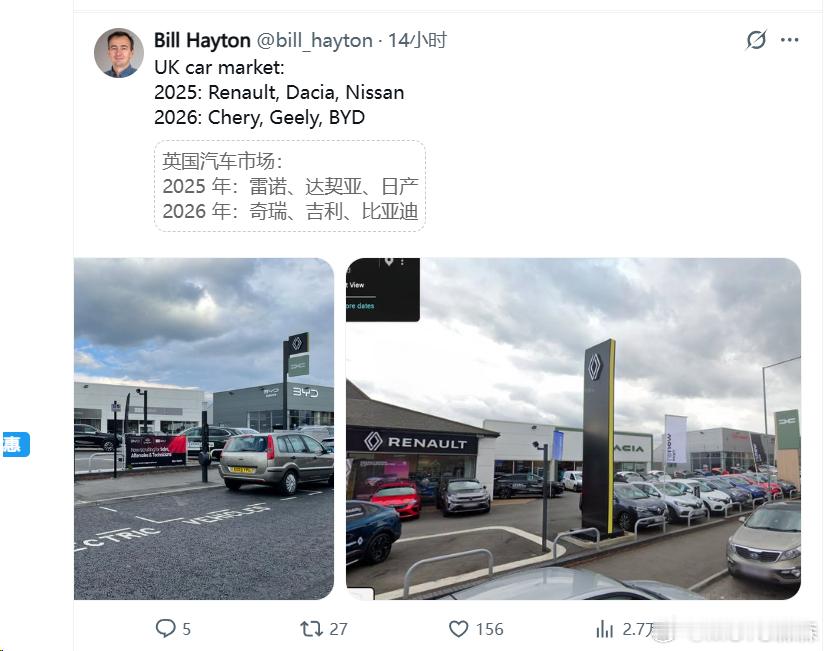Click the Street View overlay in right photo

[383, 289]
